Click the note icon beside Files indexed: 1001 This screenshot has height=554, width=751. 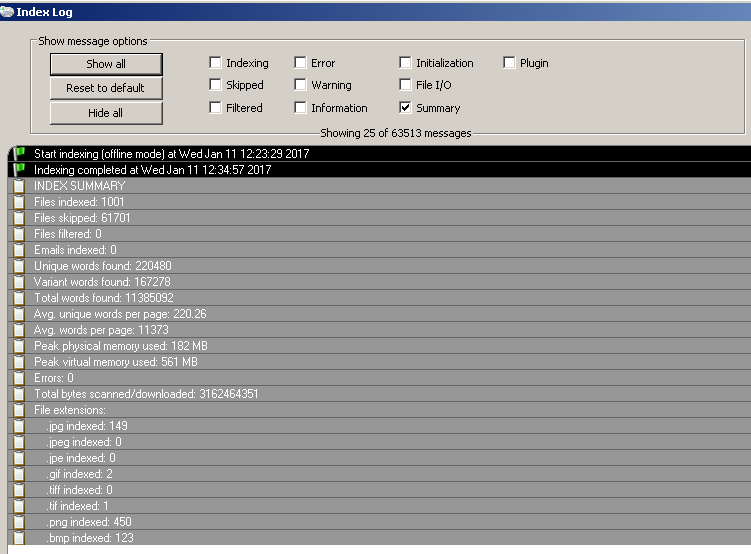[x=18, y=202]
